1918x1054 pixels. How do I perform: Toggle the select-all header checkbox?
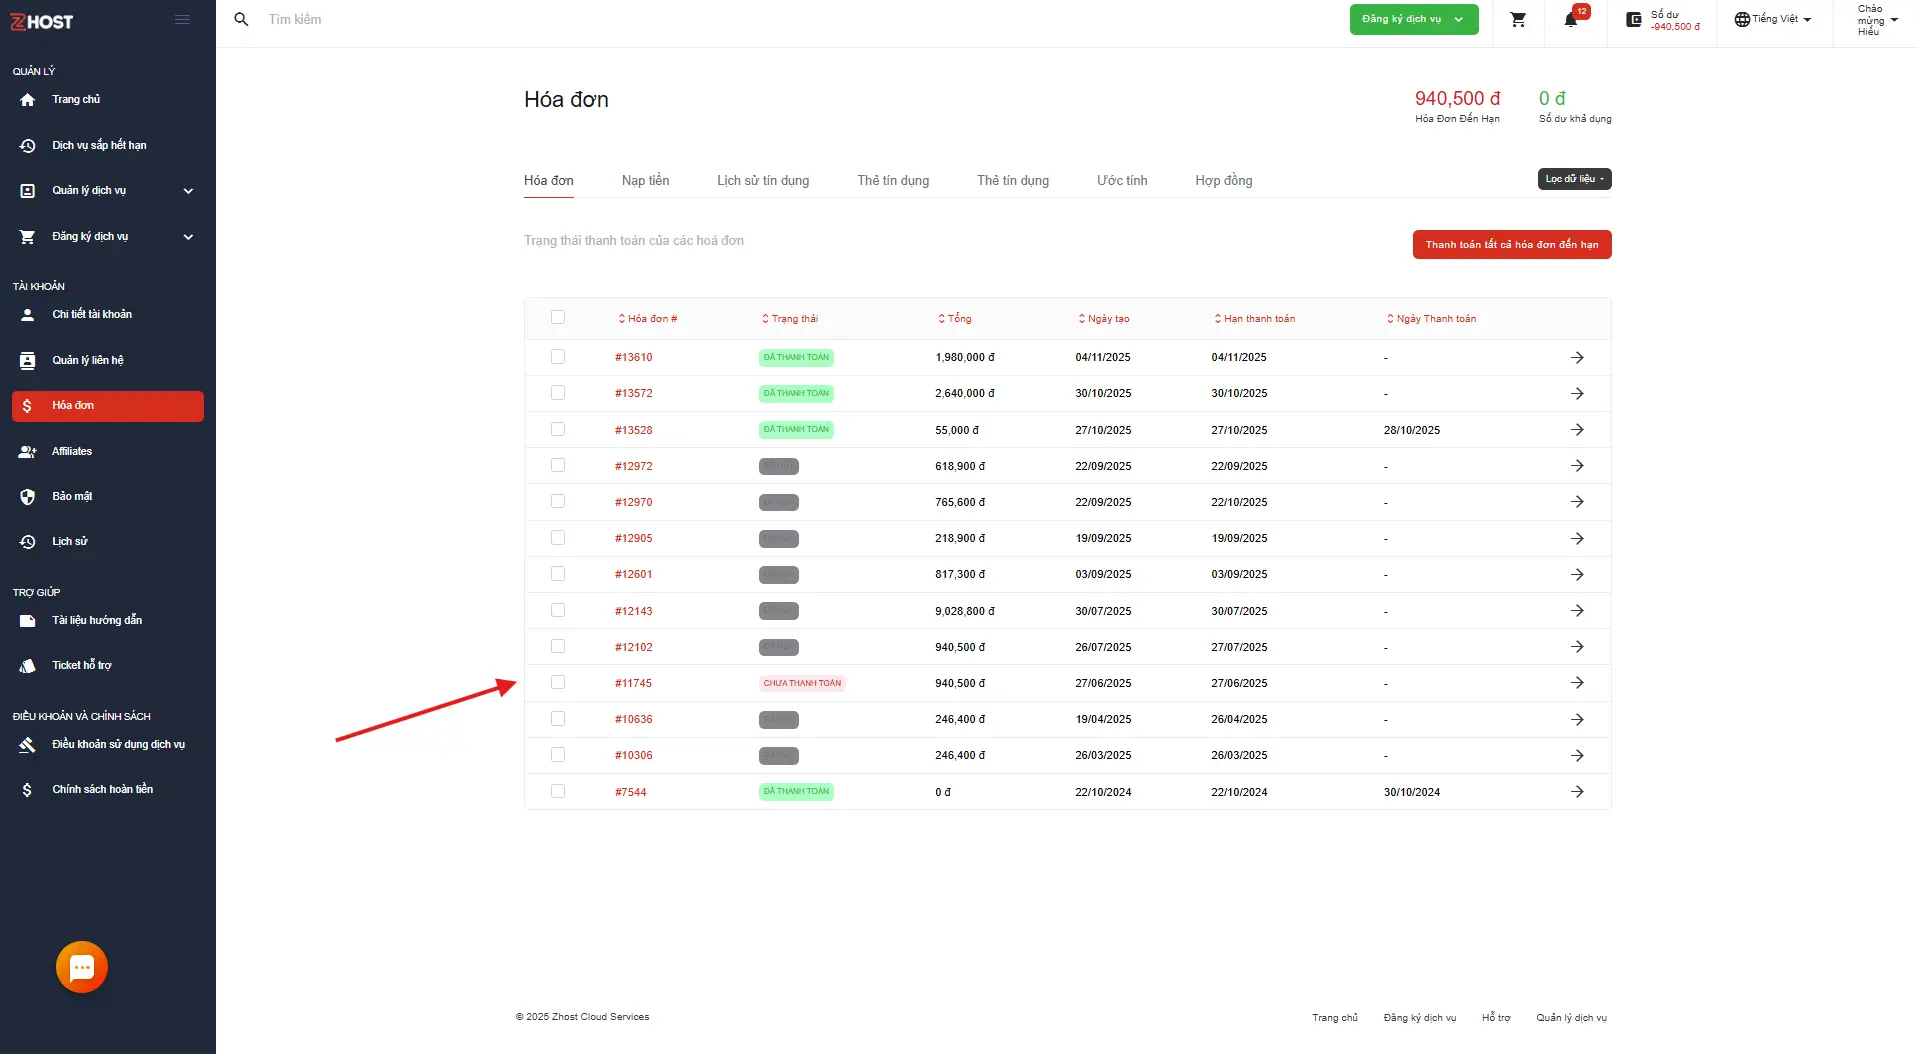click(558, 318)
